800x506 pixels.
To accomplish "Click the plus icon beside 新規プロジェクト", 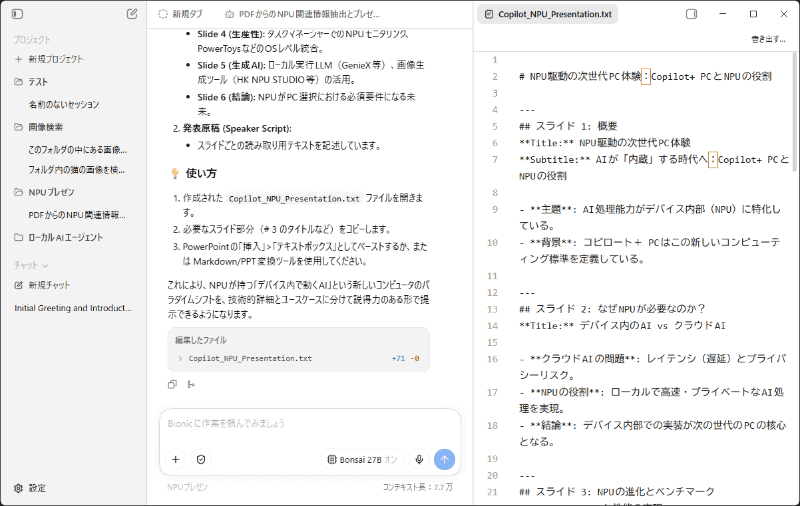I will click(x=18, y=59).
